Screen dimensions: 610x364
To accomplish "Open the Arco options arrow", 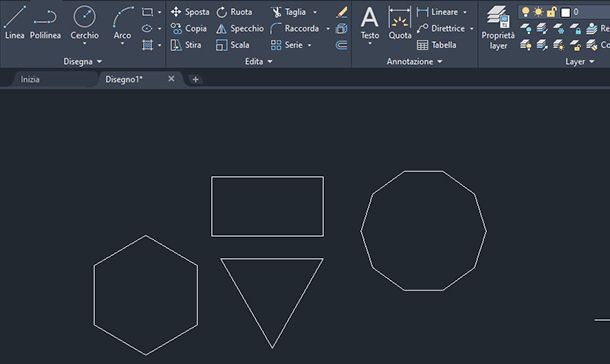I will (x=123, y=43).
